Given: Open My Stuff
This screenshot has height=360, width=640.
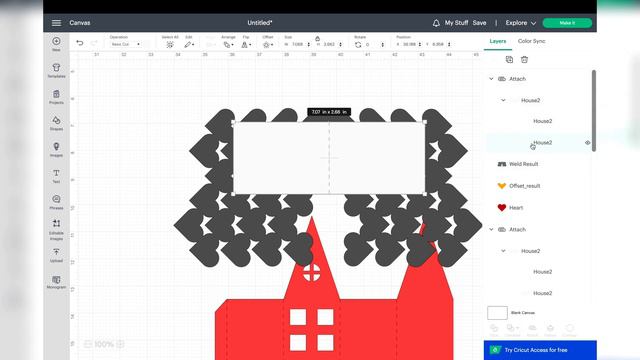Looking at the screenshot, I should [x=456, y=23].
